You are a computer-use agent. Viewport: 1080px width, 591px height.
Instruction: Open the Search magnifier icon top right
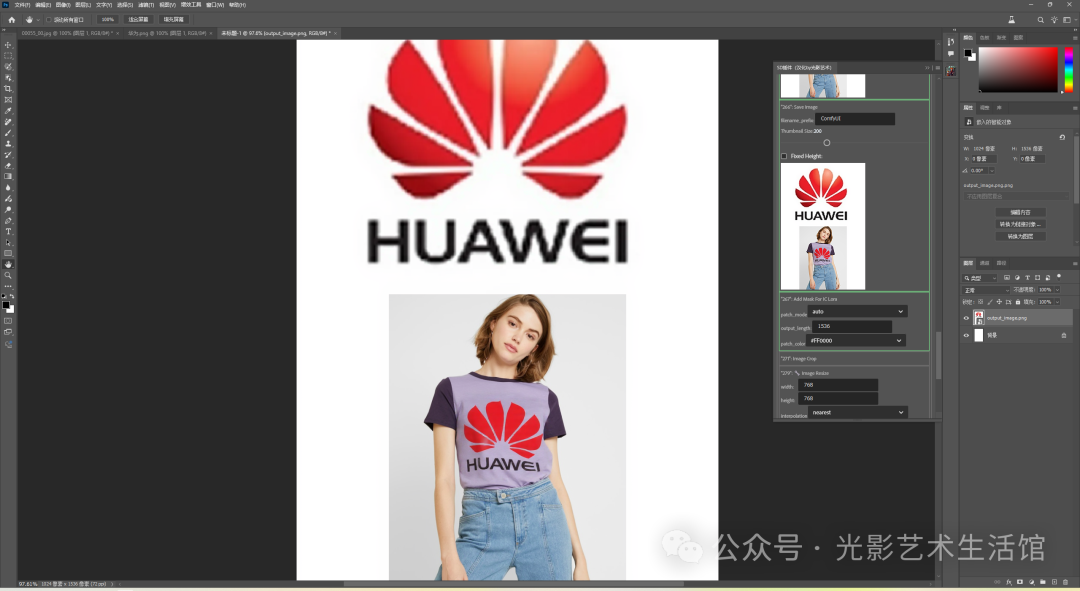(x=1040, y=20)
